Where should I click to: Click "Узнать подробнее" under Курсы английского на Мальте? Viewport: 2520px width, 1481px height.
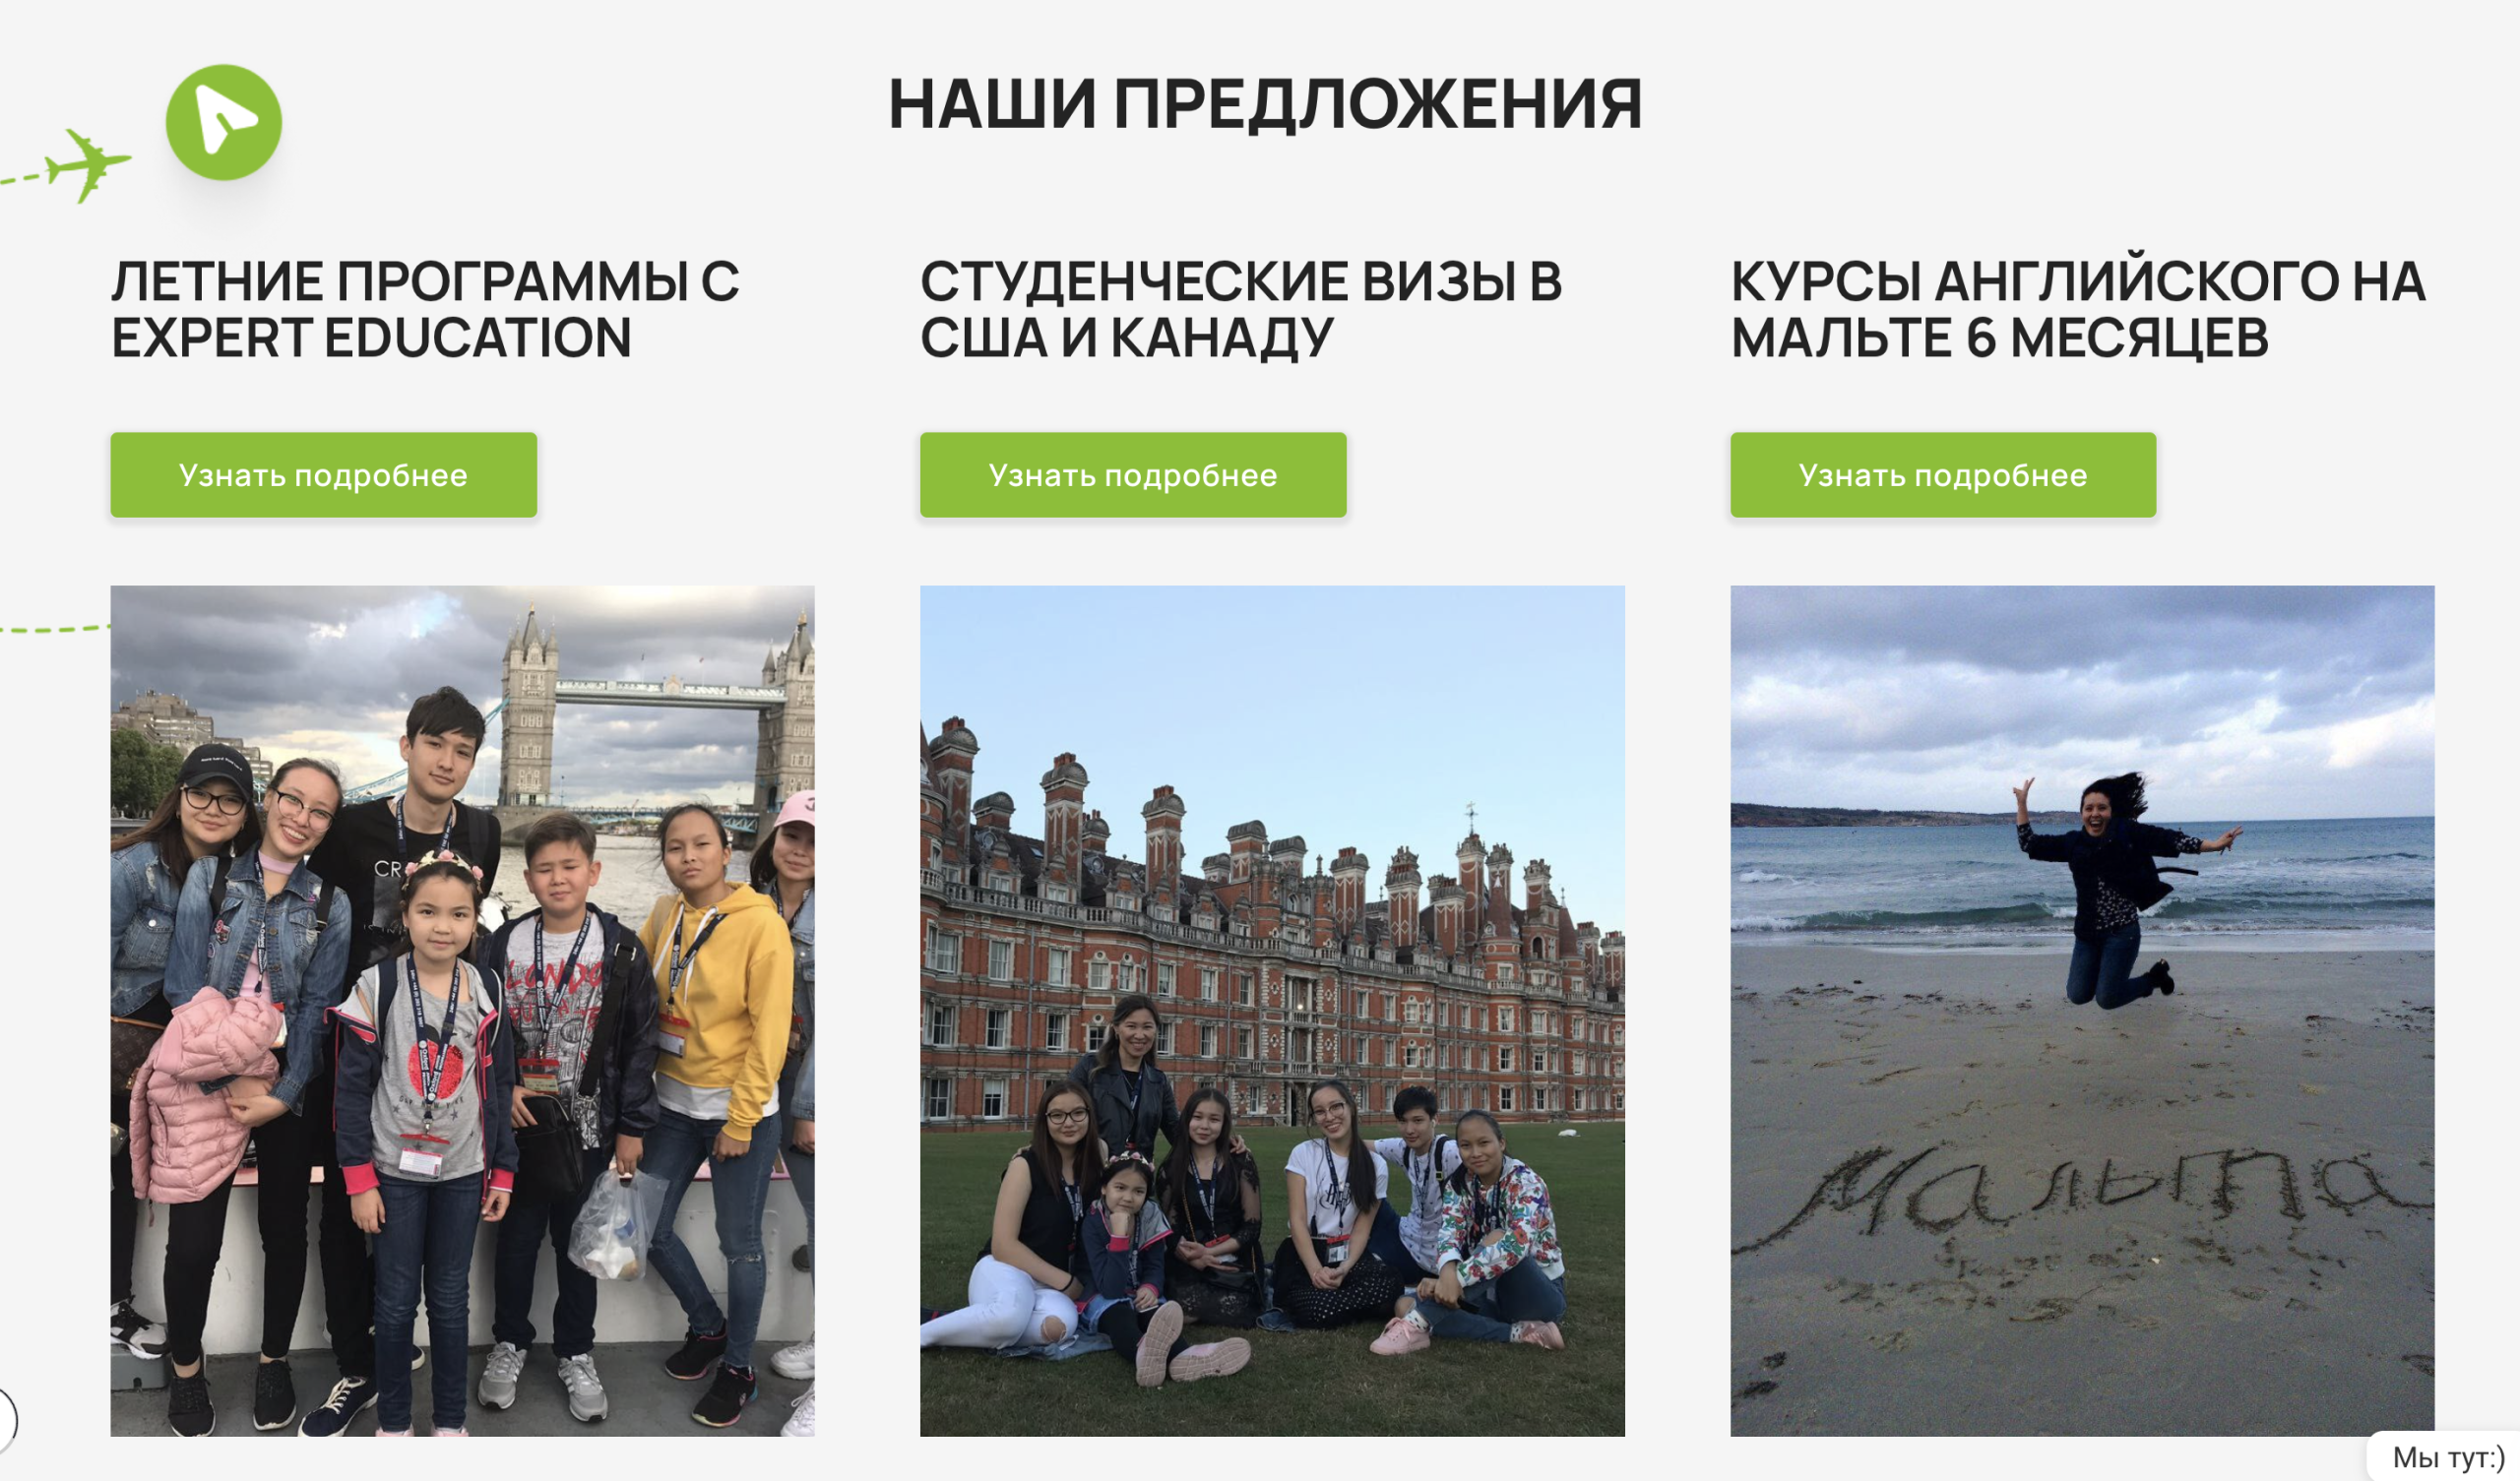(x=1943, y=475)
